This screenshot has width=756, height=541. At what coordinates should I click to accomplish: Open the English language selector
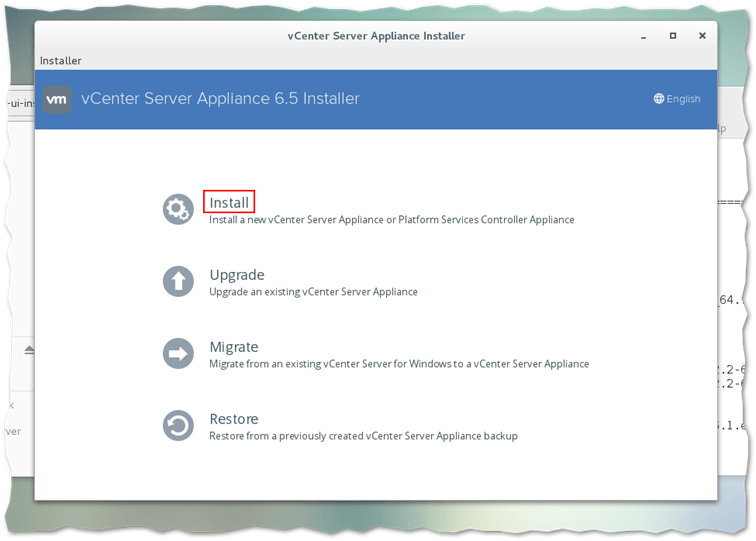click(677, 99)
